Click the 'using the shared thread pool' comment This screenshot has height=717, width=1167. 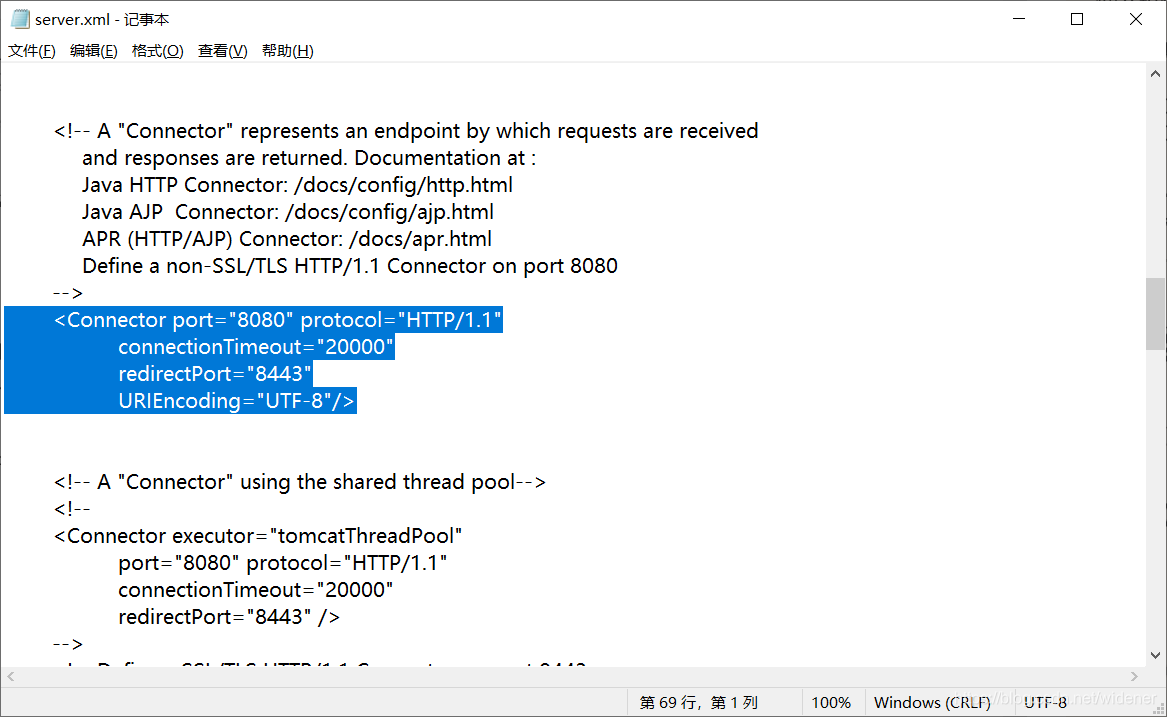click(x=299, y=482)
